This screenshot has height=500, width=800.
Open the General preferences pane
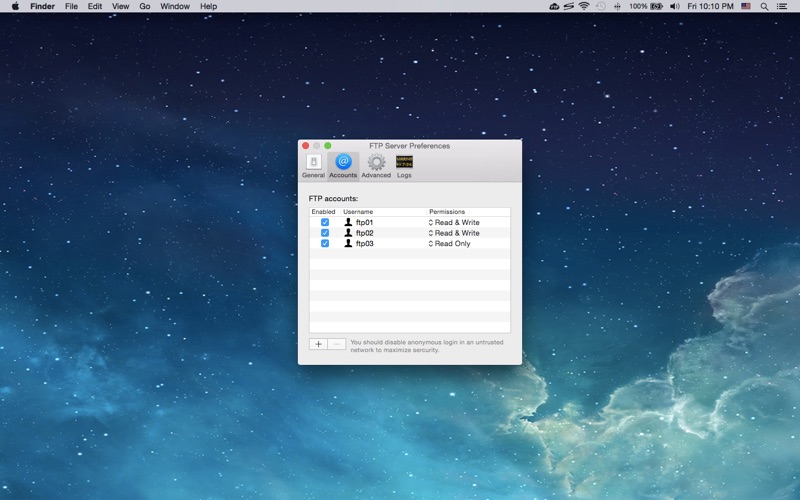click(313, 165)
